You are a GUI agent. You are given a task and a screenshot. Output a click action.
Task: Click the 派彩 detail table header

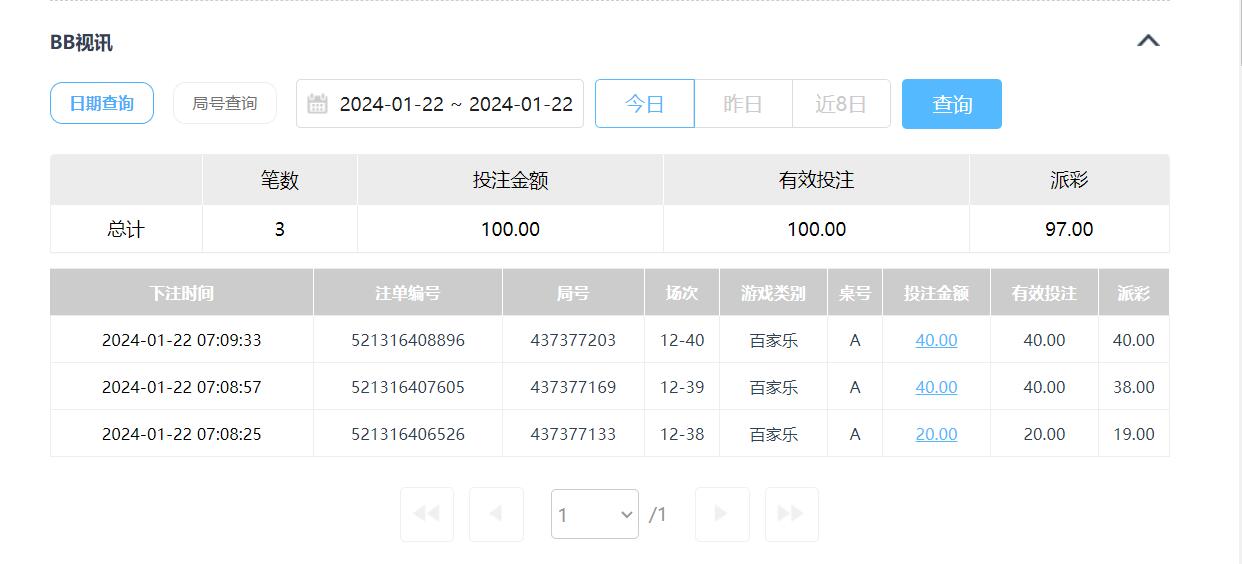pos(1134,293)
